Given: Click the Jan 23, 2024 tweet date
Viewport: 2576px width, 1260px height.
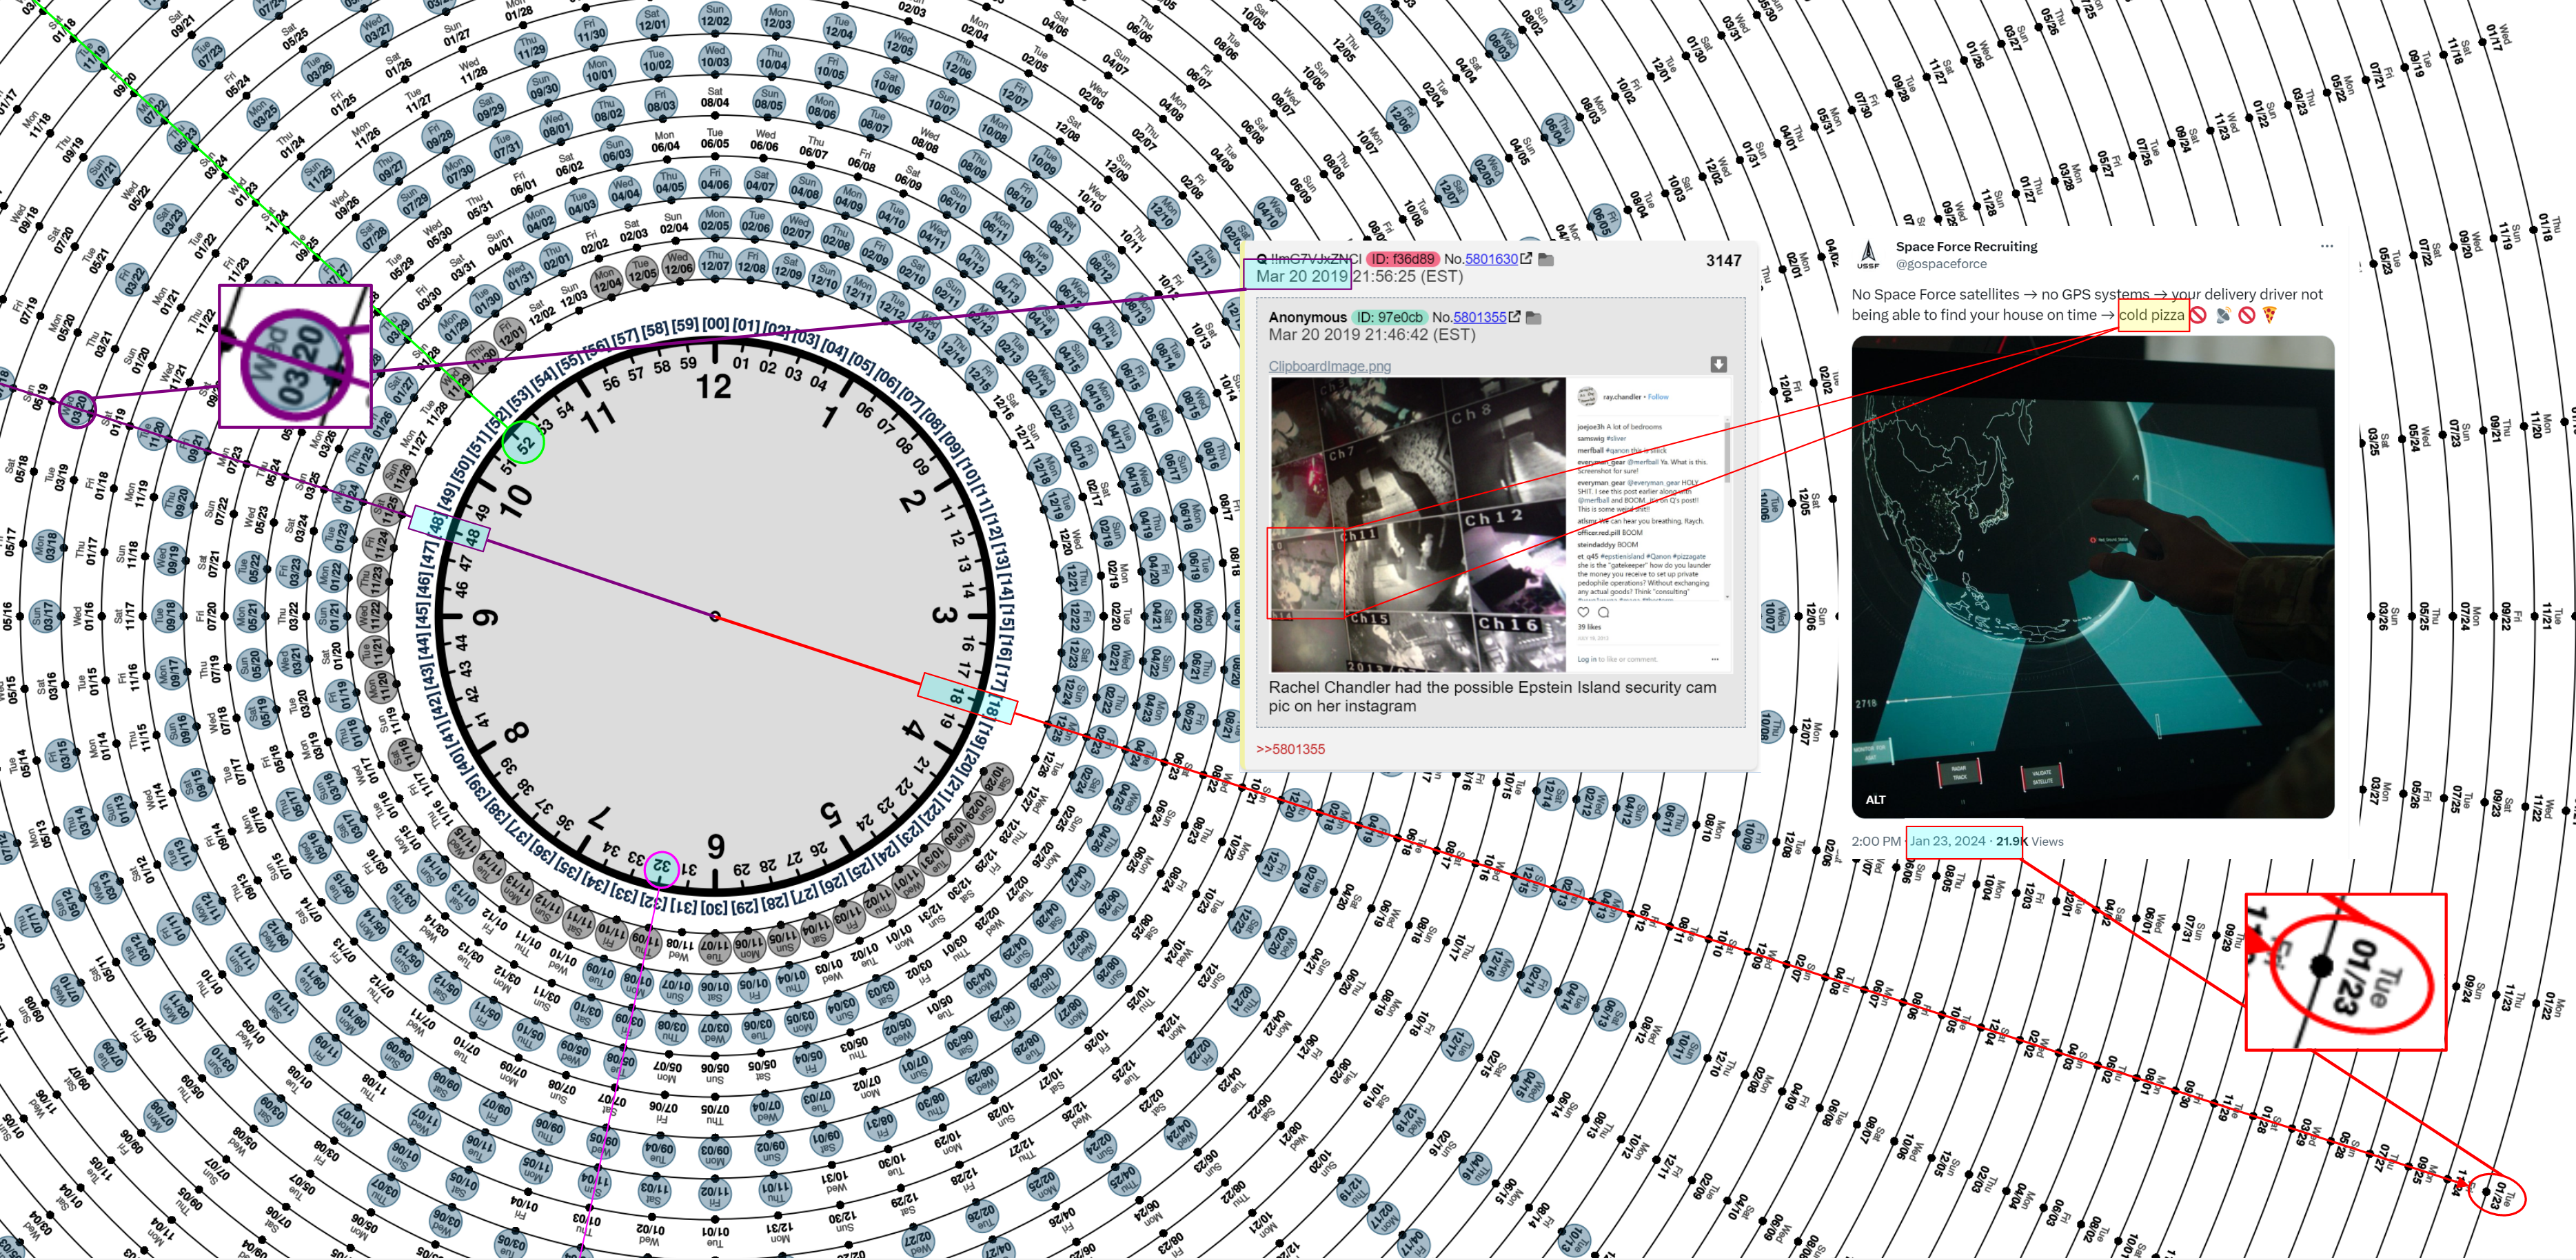Looking at the screenshot, I should tap(1947, 841).
